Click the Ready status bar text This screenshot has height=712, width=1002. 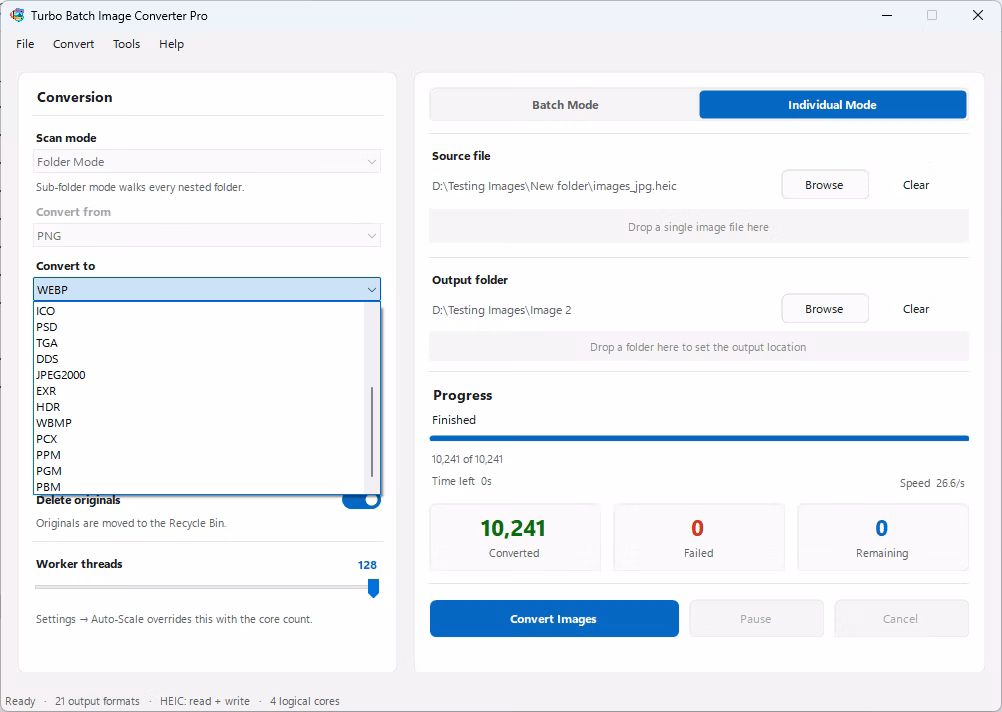tap(20, 701)
